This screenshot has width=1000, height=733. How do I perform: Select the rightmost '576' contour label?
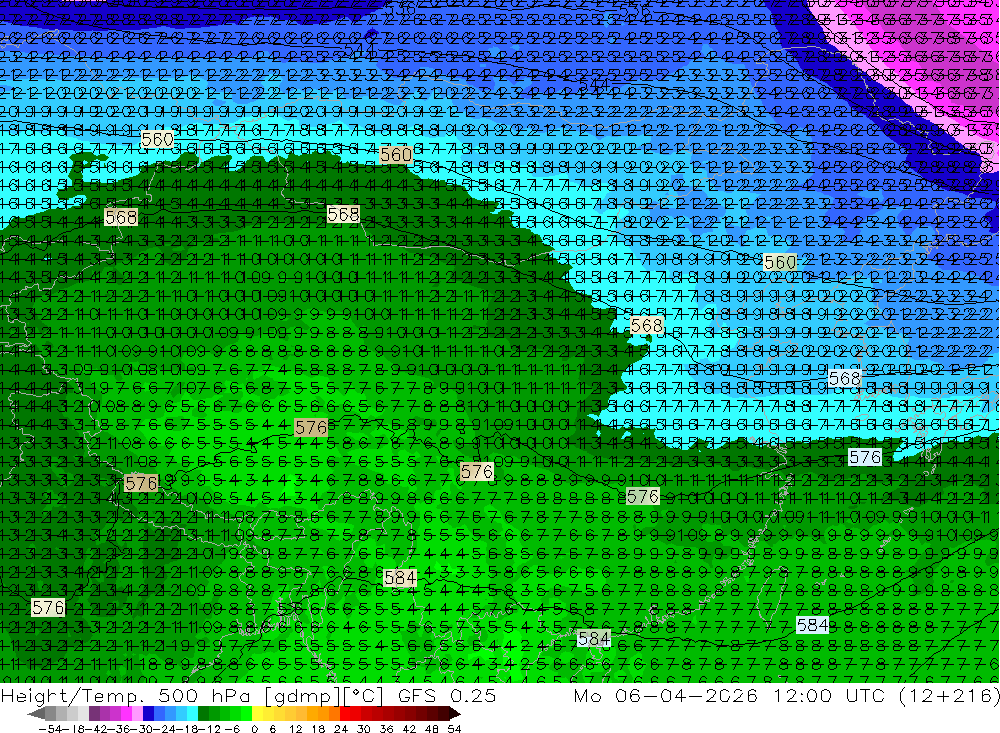tap(865, 457)
